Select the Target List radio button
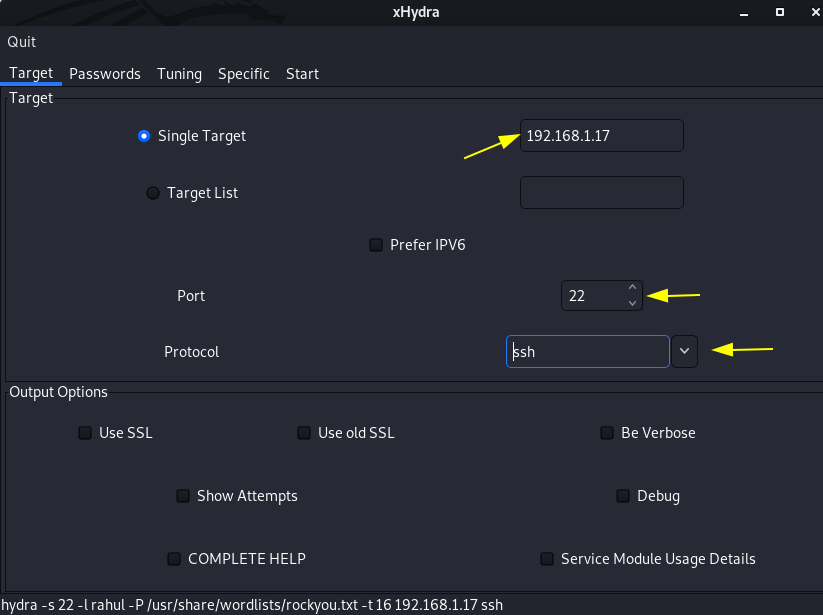This screenshot has height=615, width=823. click(x=153, y=193)
